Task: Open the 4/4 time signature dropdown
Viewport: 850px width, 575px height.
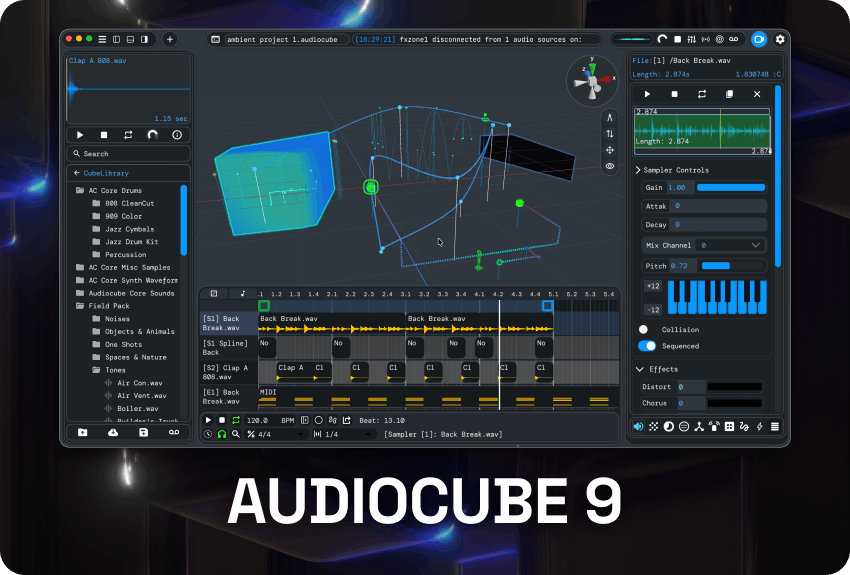Action: pyautogui.click(x=276, y=434)
